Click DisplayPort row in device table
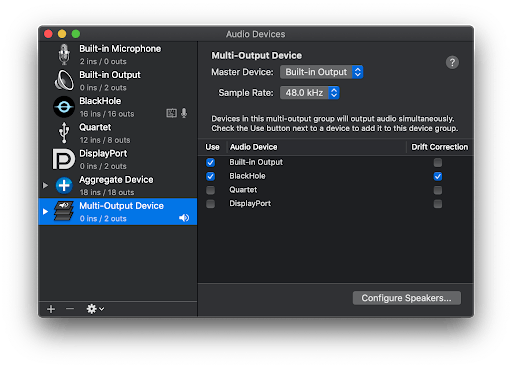The height and width of the screenshot is (368, 512). (x=336, y=204)
